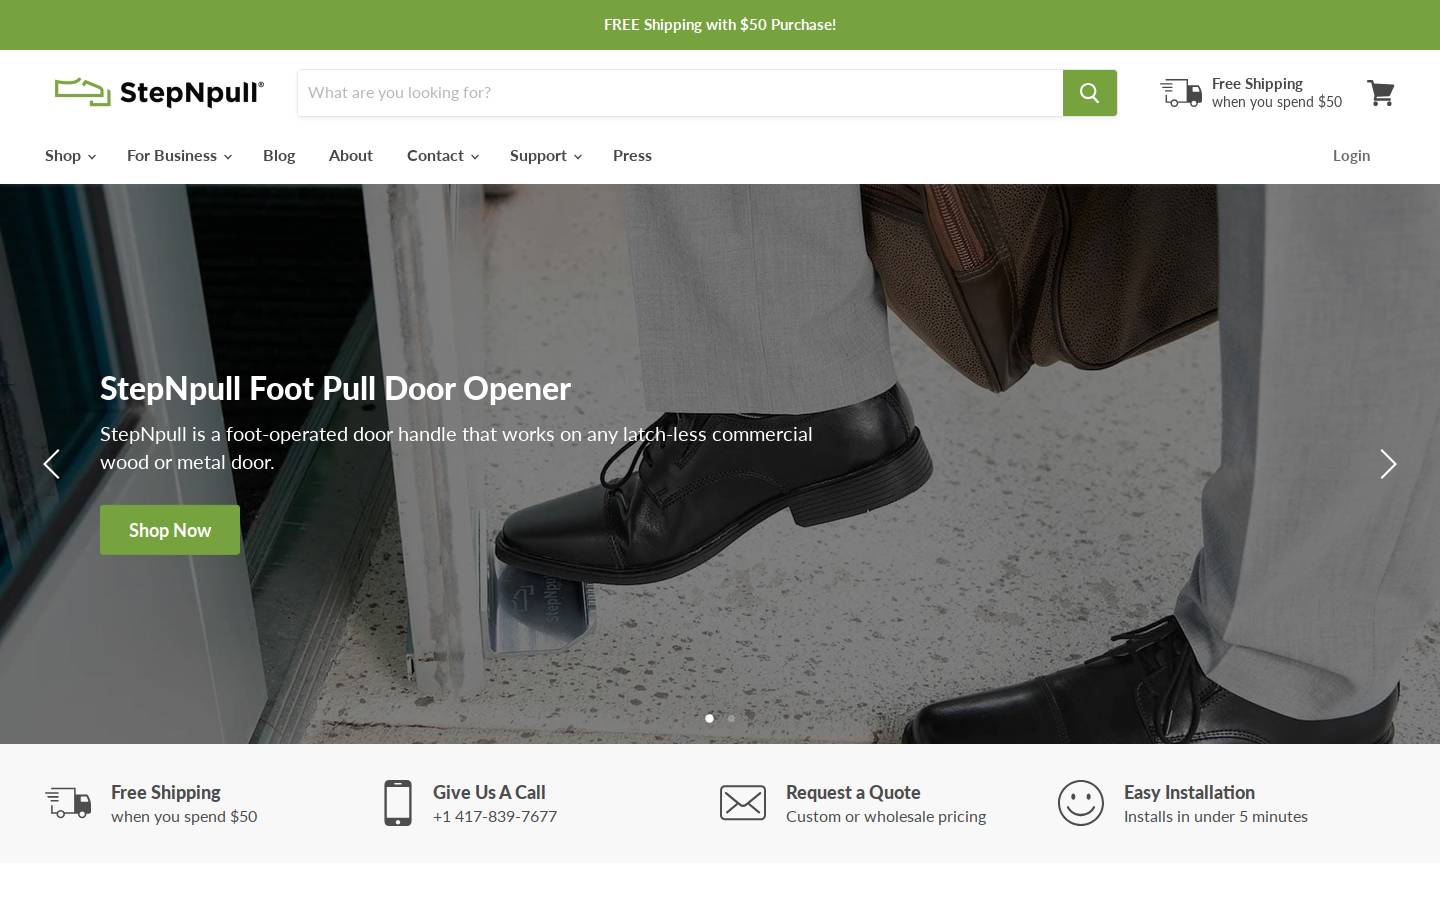This screenshot has height=900, width=1440.
Task: Click the Shop Now button
Action: point(170,530)
